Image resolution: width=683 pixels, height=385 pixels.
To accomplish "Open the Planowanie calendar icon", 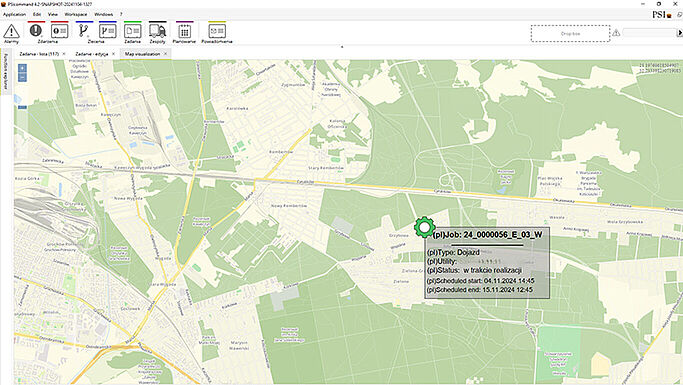I will [184, 31].
